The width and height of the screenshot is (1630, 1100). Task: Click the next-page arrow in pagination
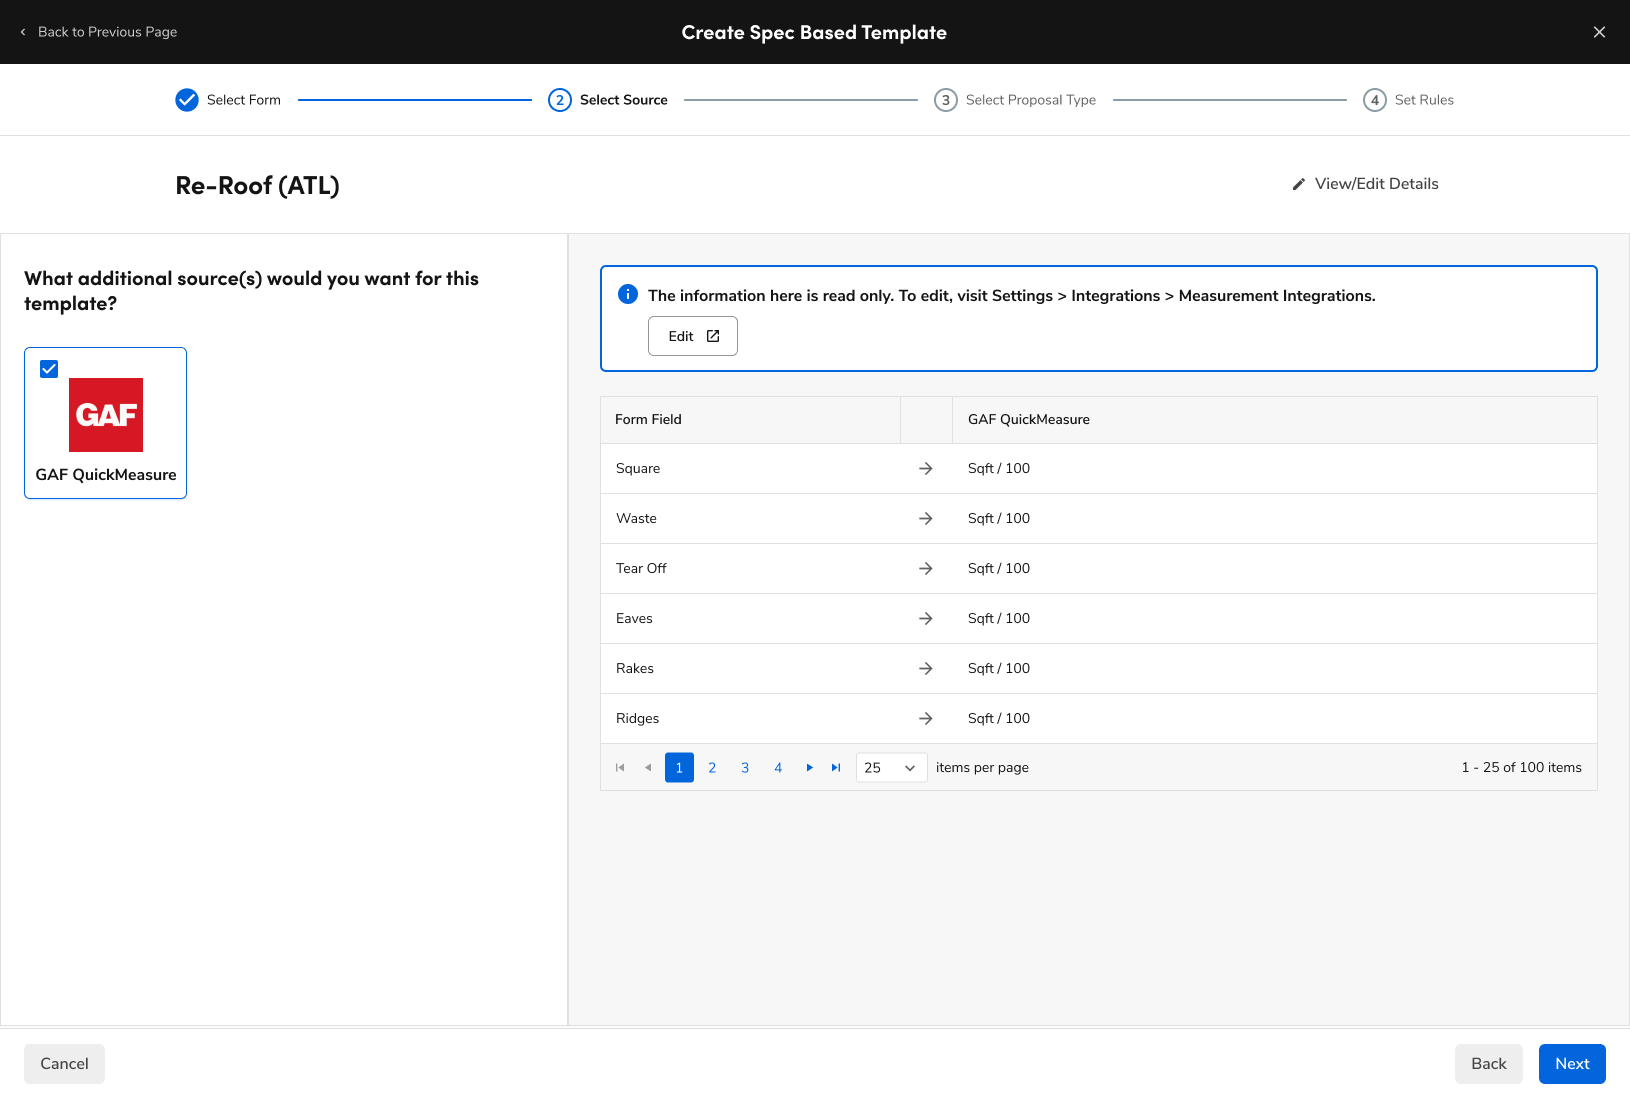(x=809, y=767)
